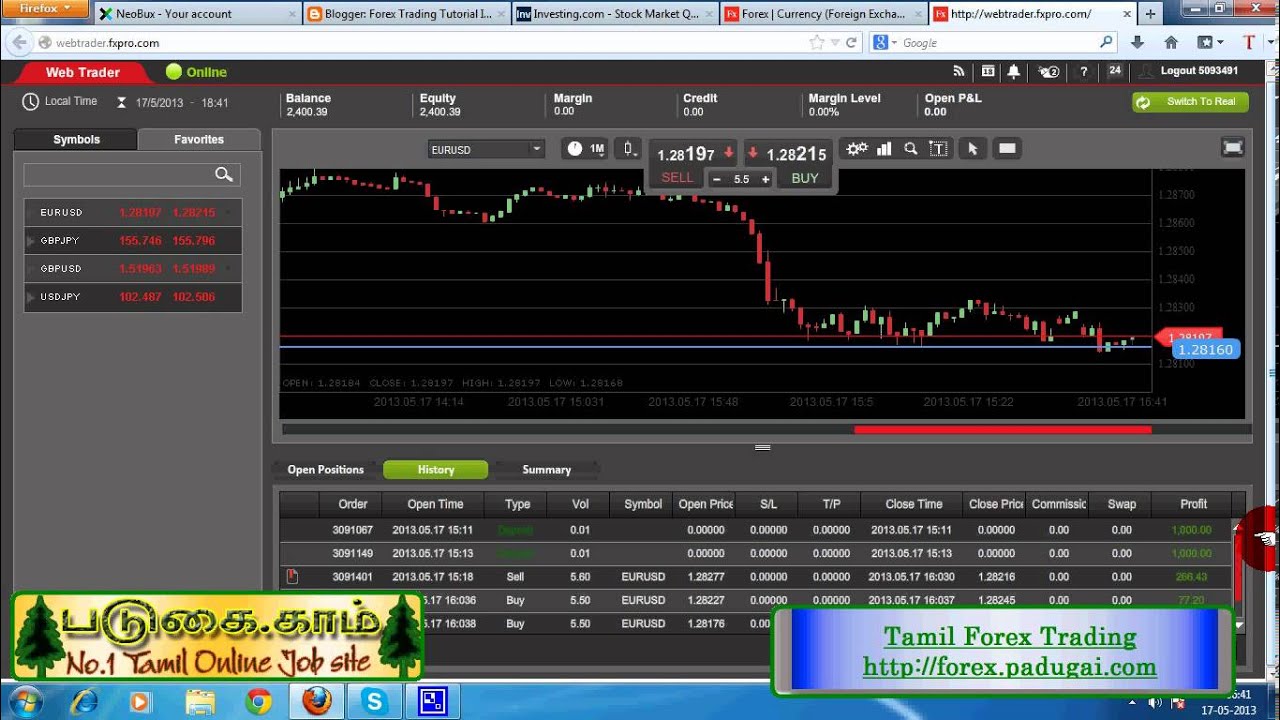Open the candlestick chart type dropdown

(628, 149)
